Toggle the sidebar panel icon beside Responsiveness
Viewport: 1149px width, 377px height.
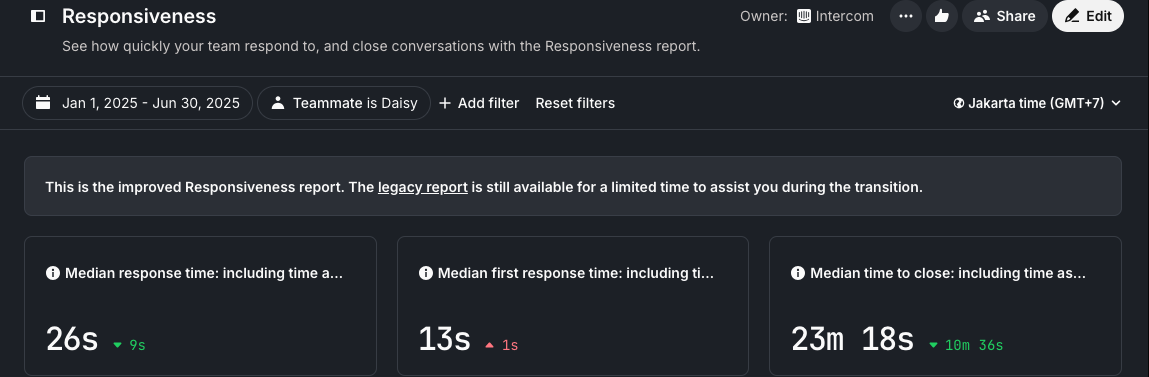[x=38, y=15]
